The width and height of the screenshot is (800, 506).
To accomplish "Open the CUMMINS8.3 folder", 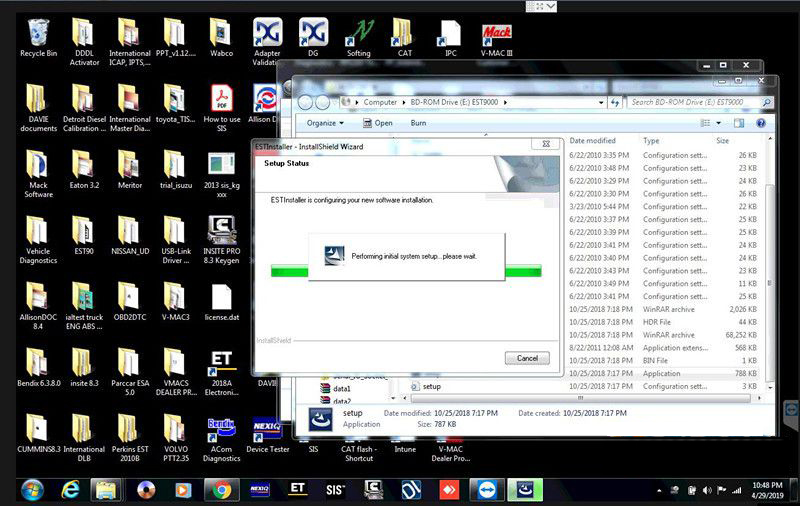I will tap(38, 435).
